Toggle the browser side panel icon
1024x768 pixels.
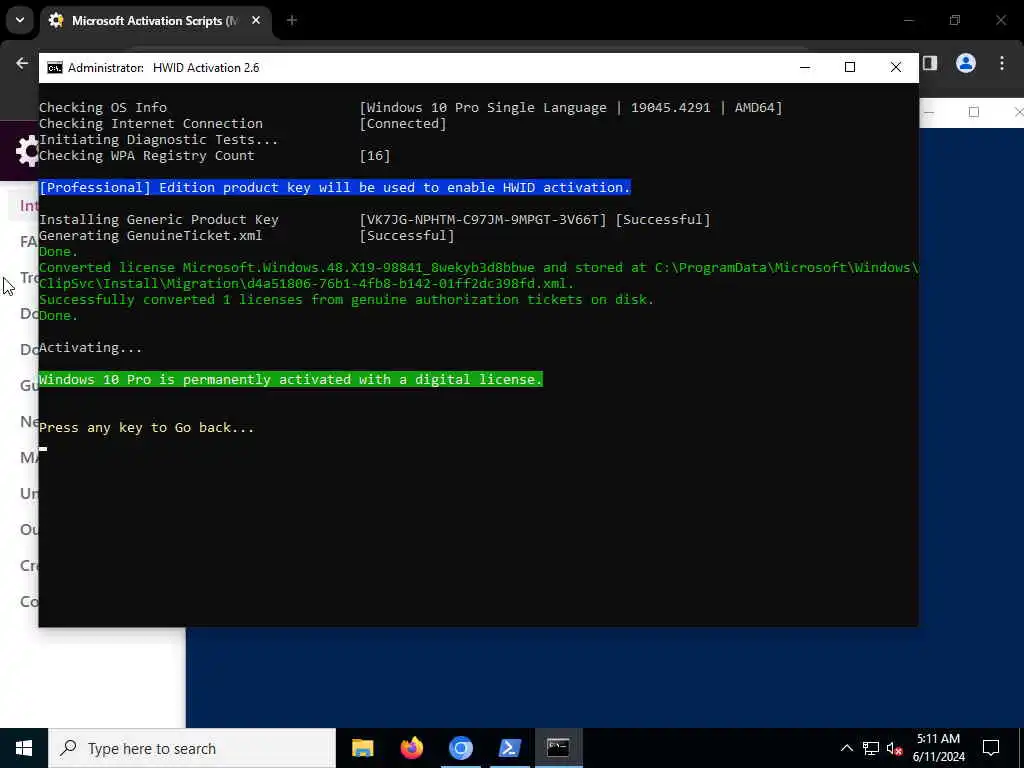[x=930, y=63]
